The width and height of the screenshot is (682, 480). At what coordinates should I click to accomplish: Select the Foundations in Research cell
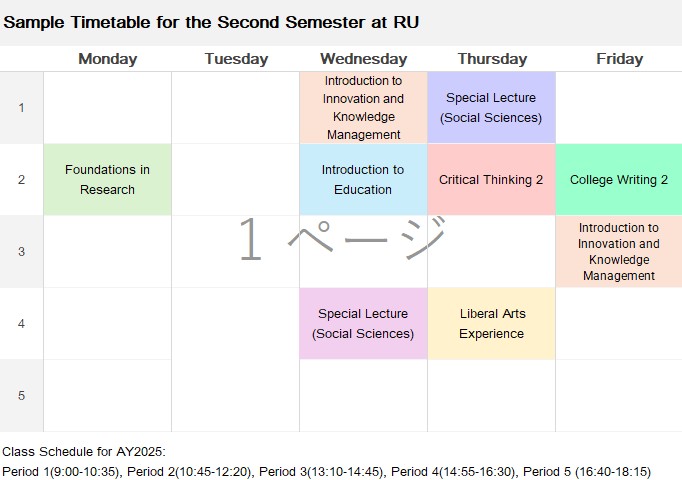(x=107, y=180)
